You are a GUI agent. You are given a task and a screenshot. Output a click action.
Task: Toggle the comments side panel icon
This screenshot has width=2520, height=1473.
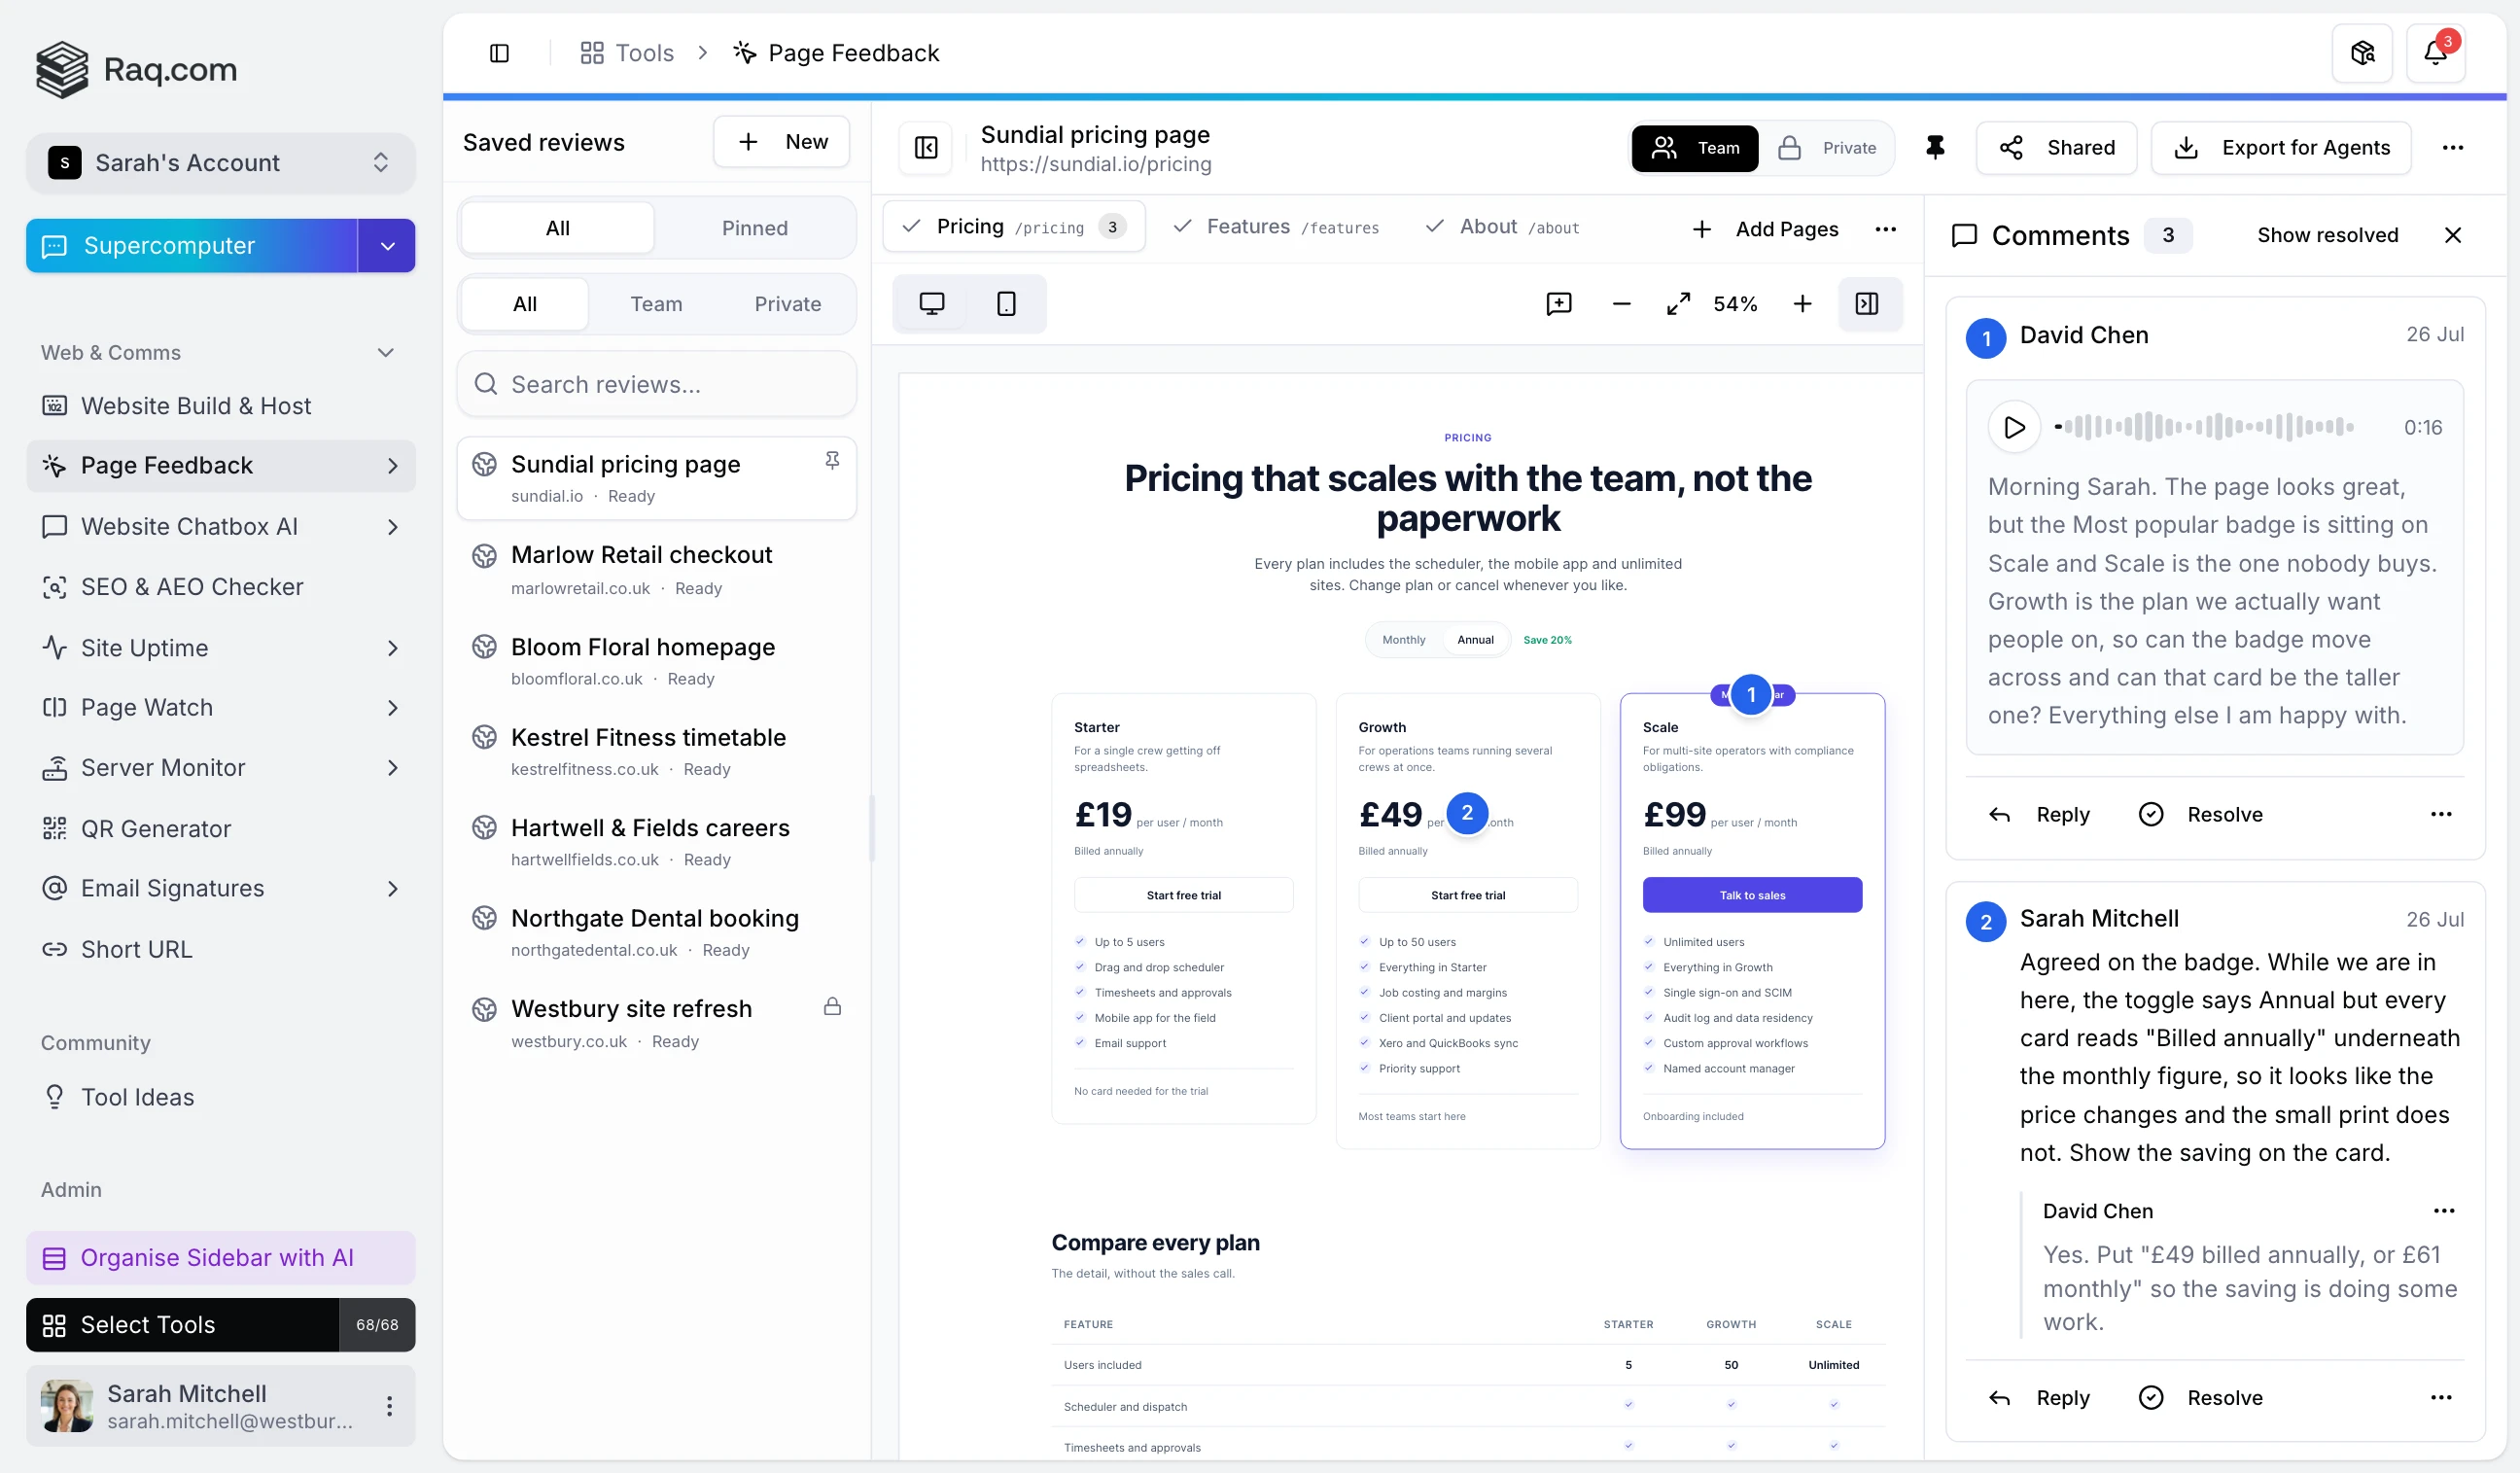[1867, 304]
